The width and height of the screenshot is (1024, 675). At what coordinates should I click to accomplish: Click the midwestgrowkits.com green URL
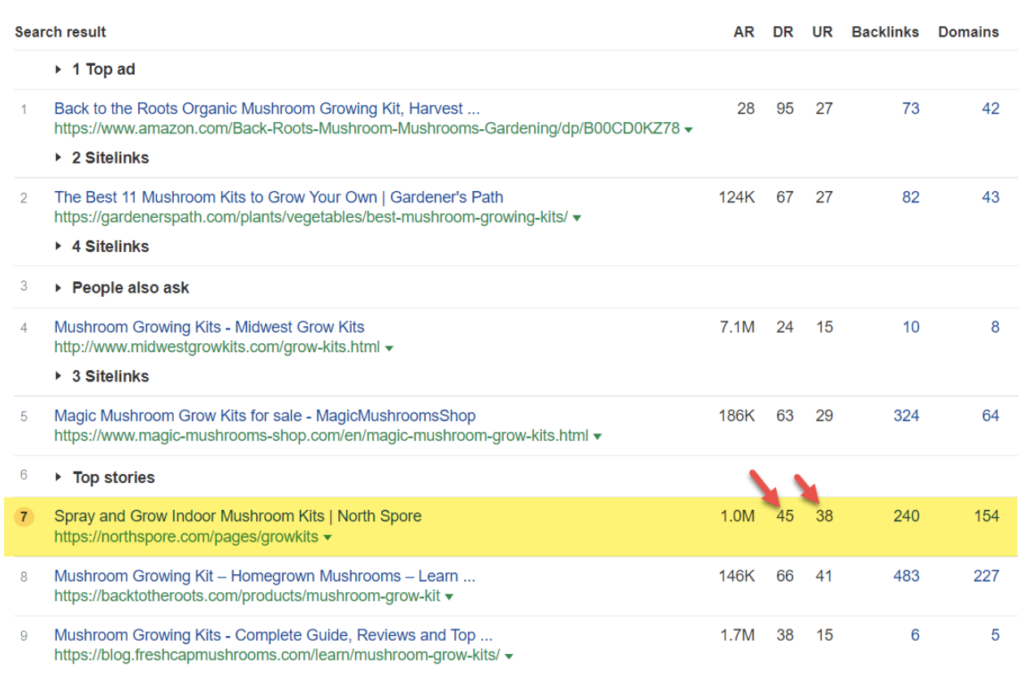(x=217, y=347)
